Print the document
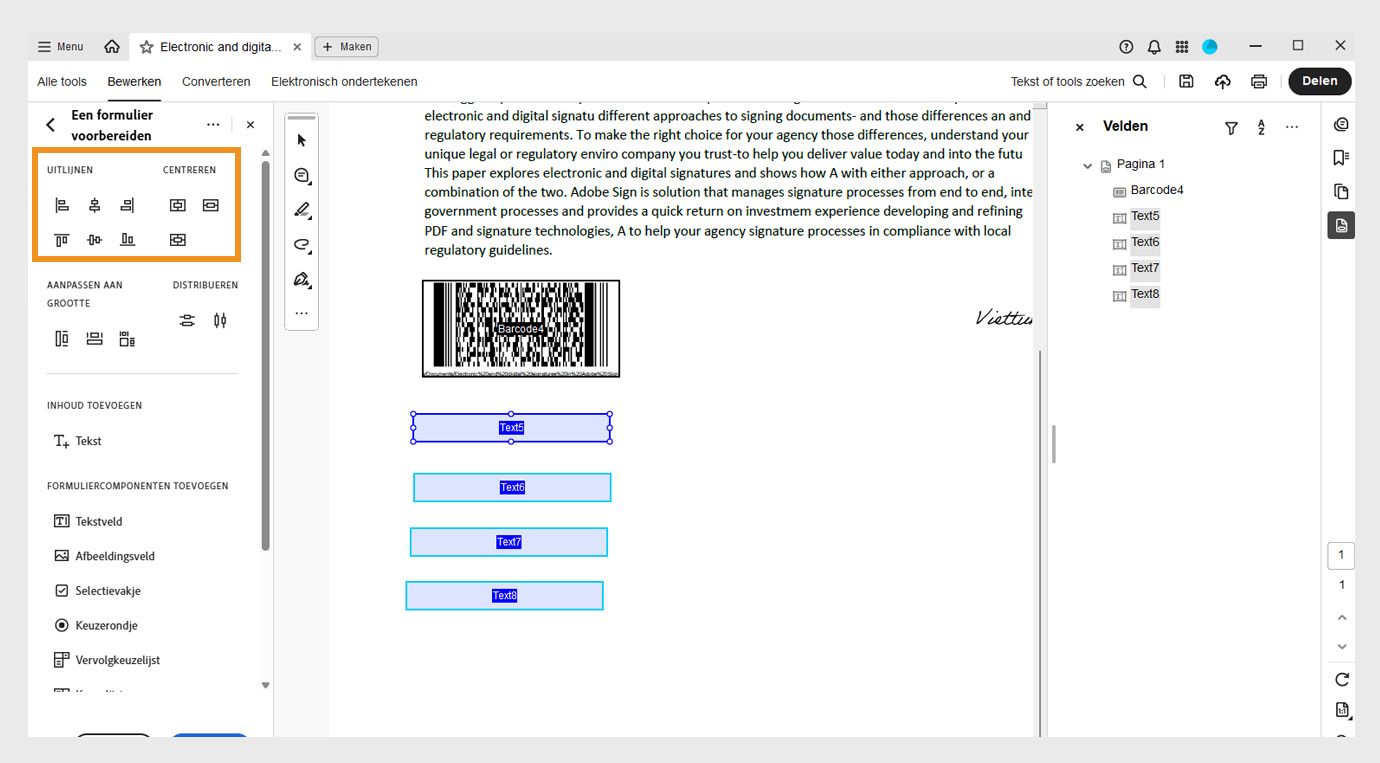 tap(1259, 81)
